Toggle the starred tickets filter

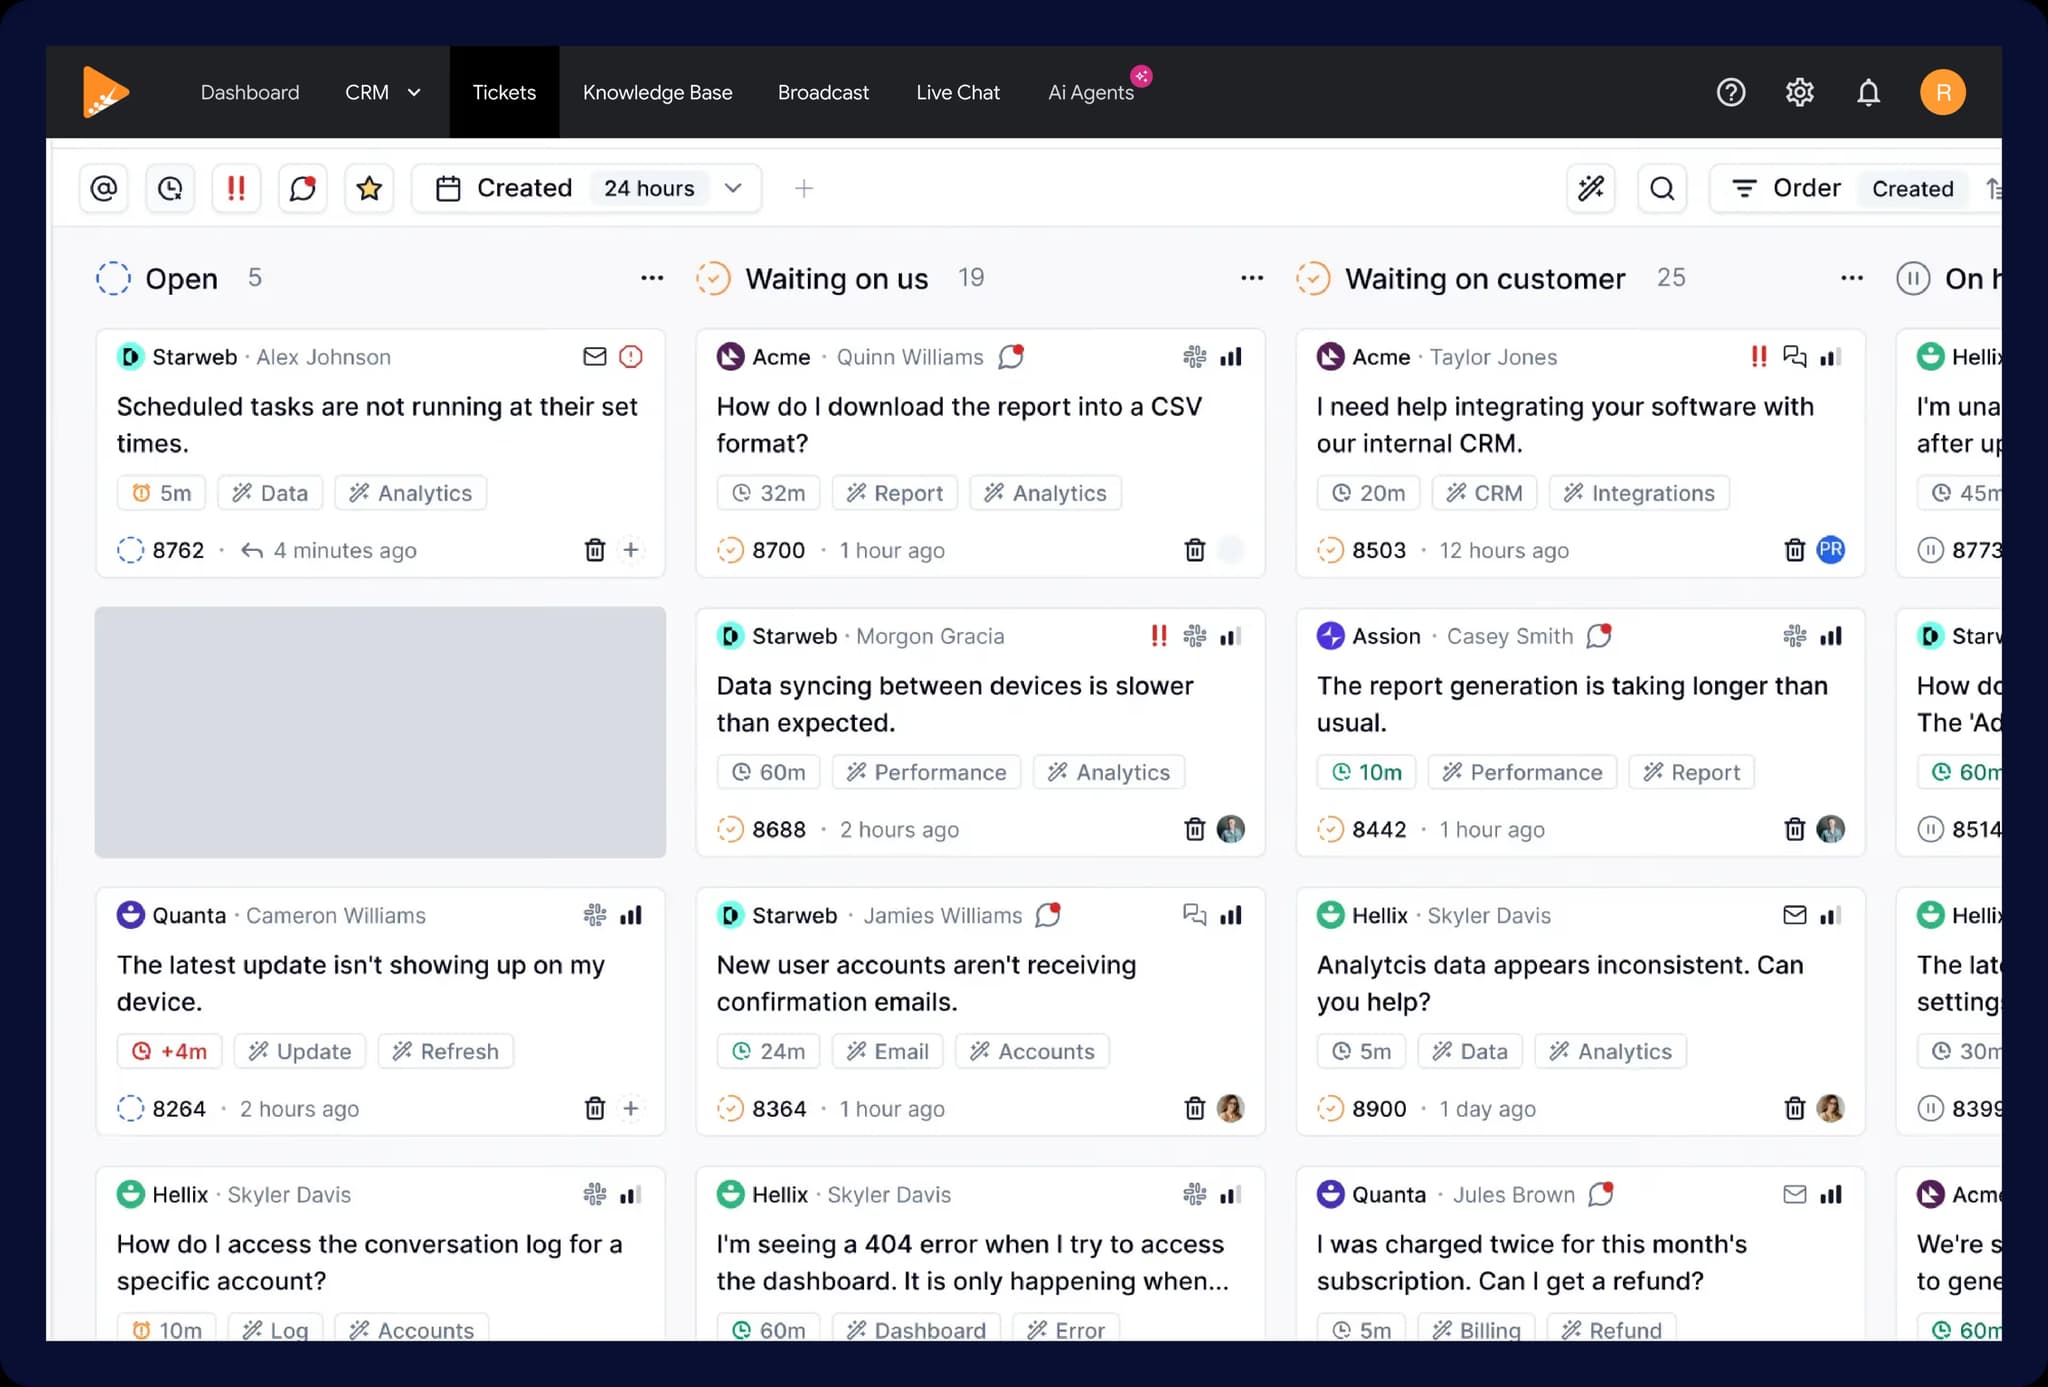[x=369, y=188]
